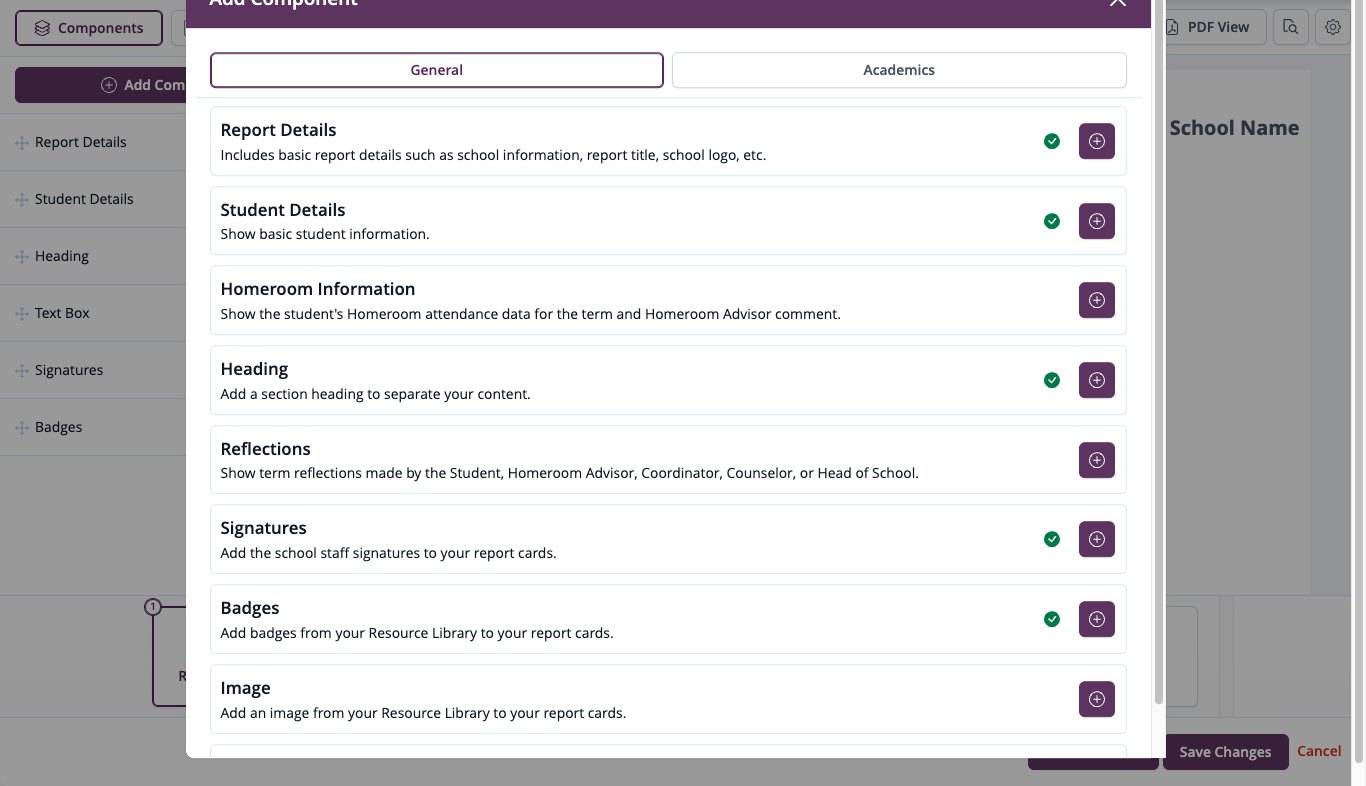Click the Homeroom Information title text
This screenshot has width=1366, height=786.
point(318,289)
